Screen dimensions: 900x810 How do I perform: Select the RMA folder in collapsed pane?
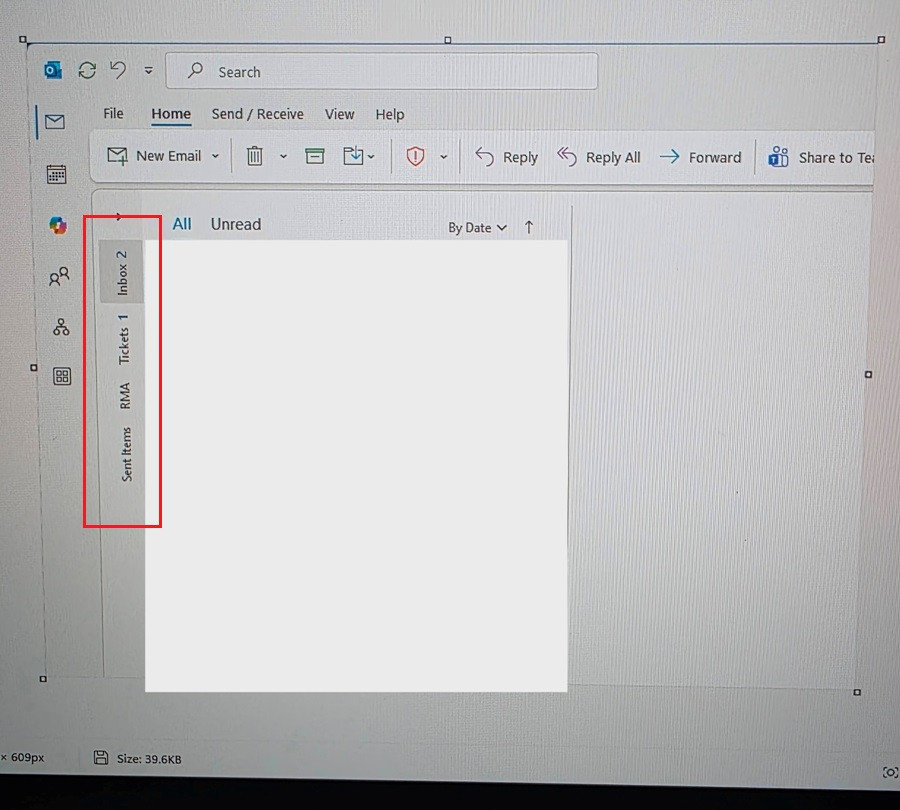[x=125, y=396]
